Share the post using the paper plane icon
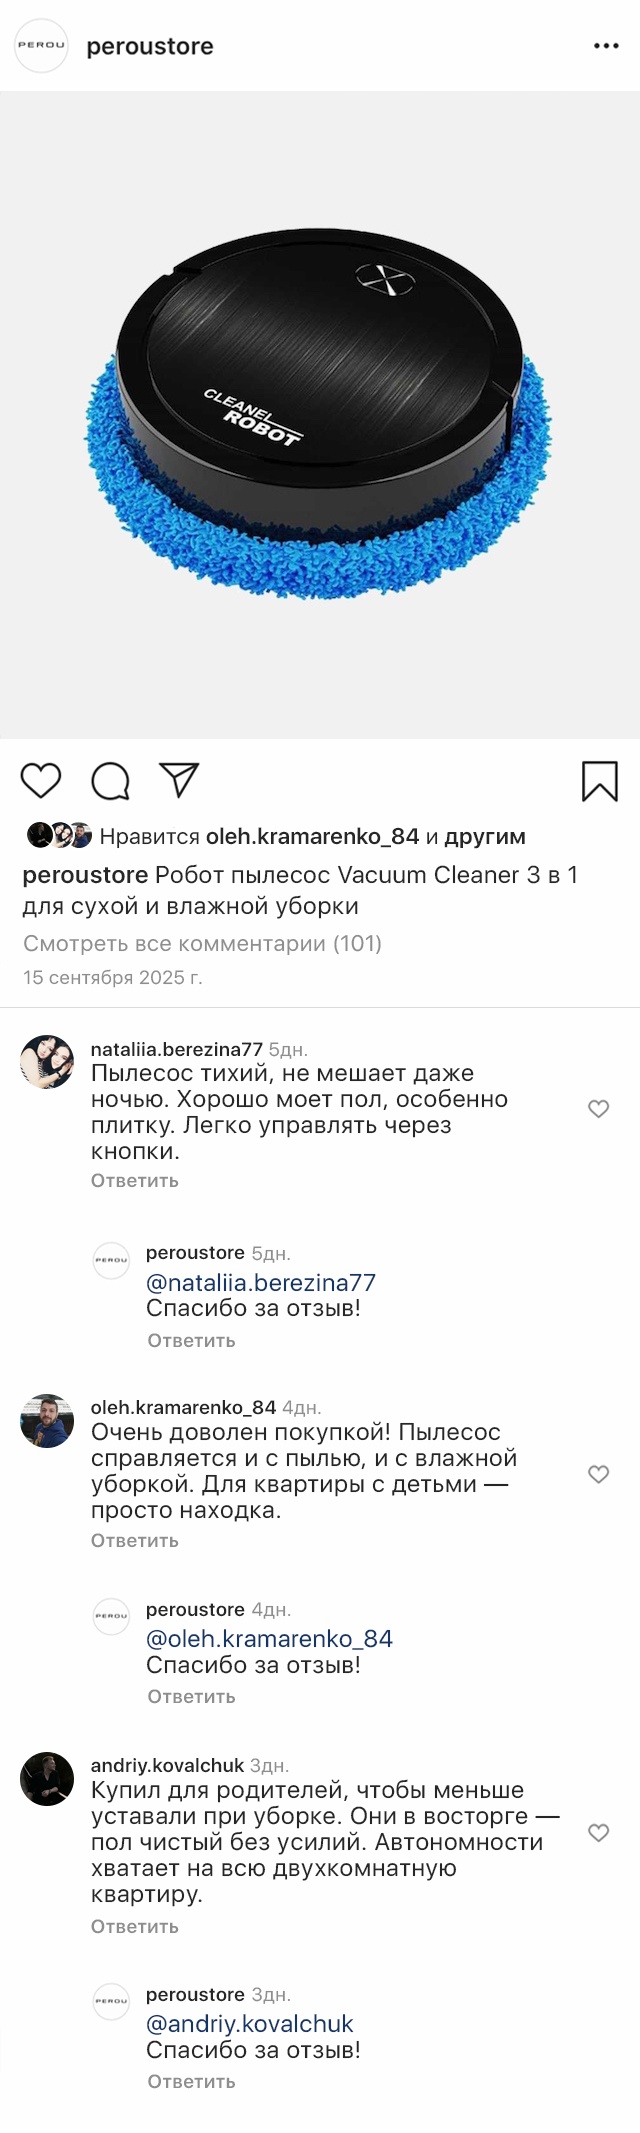Screen dimensions: 640x2133 (x=180, y=780)
